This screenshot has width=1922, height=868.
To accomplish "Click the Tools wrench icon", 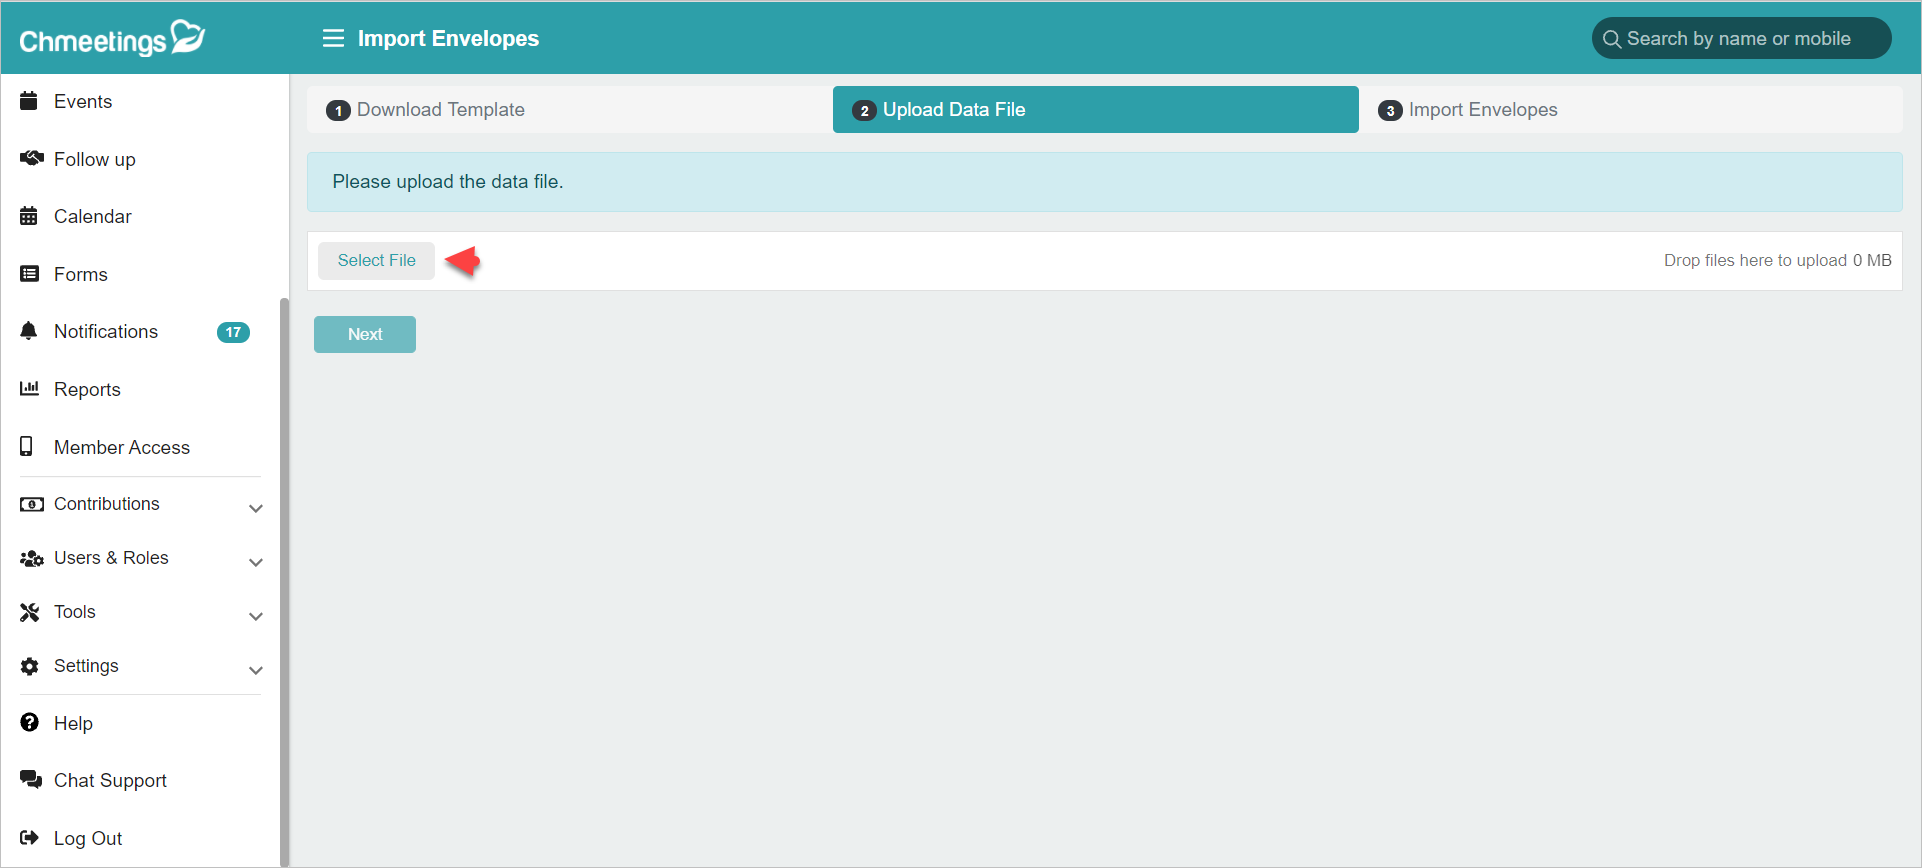I will [x=30, y=612].
